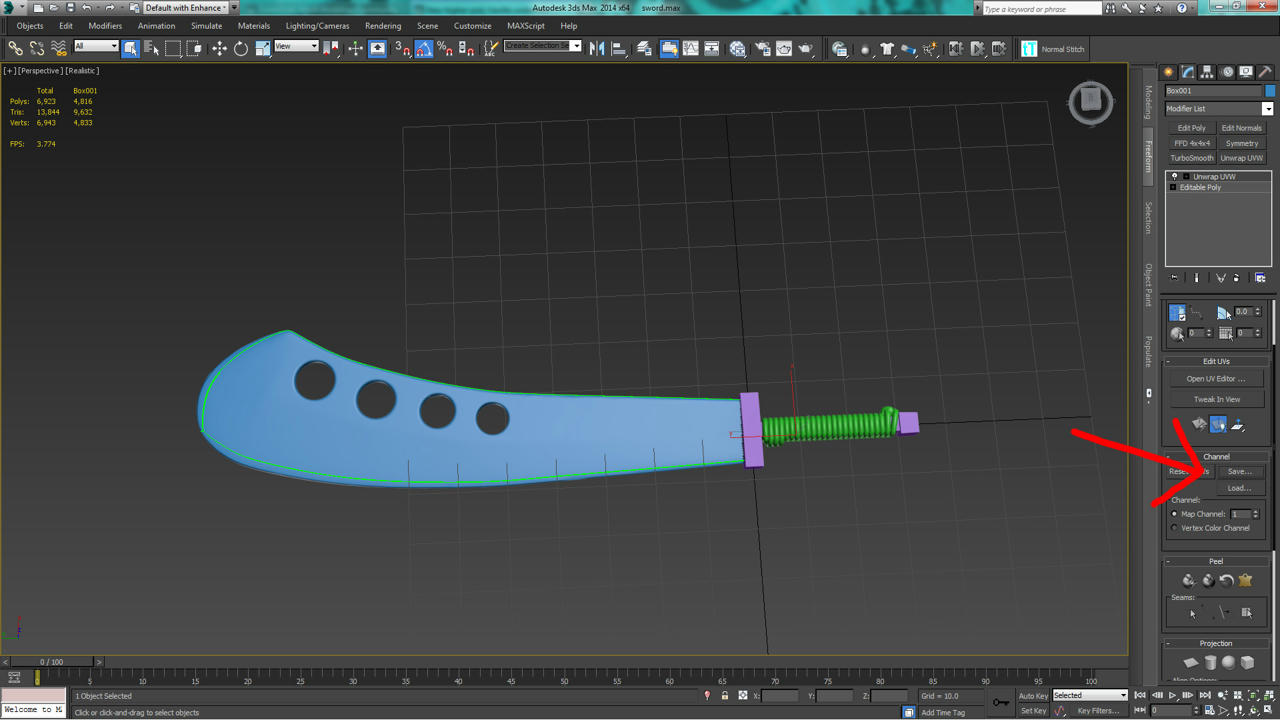This screenshot has height=720, width=1280.
Task: Choose the Rectangular Selection Region tool
Action: tap(173, 48)
